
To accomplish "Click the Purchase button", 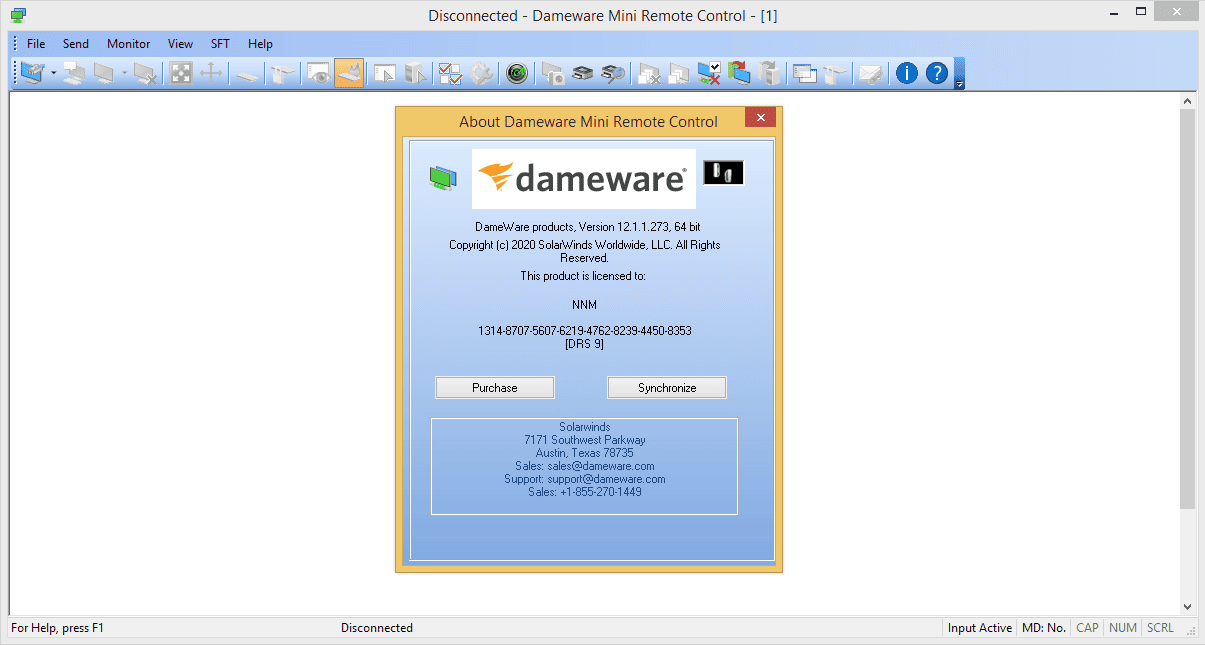I will 495,388.
